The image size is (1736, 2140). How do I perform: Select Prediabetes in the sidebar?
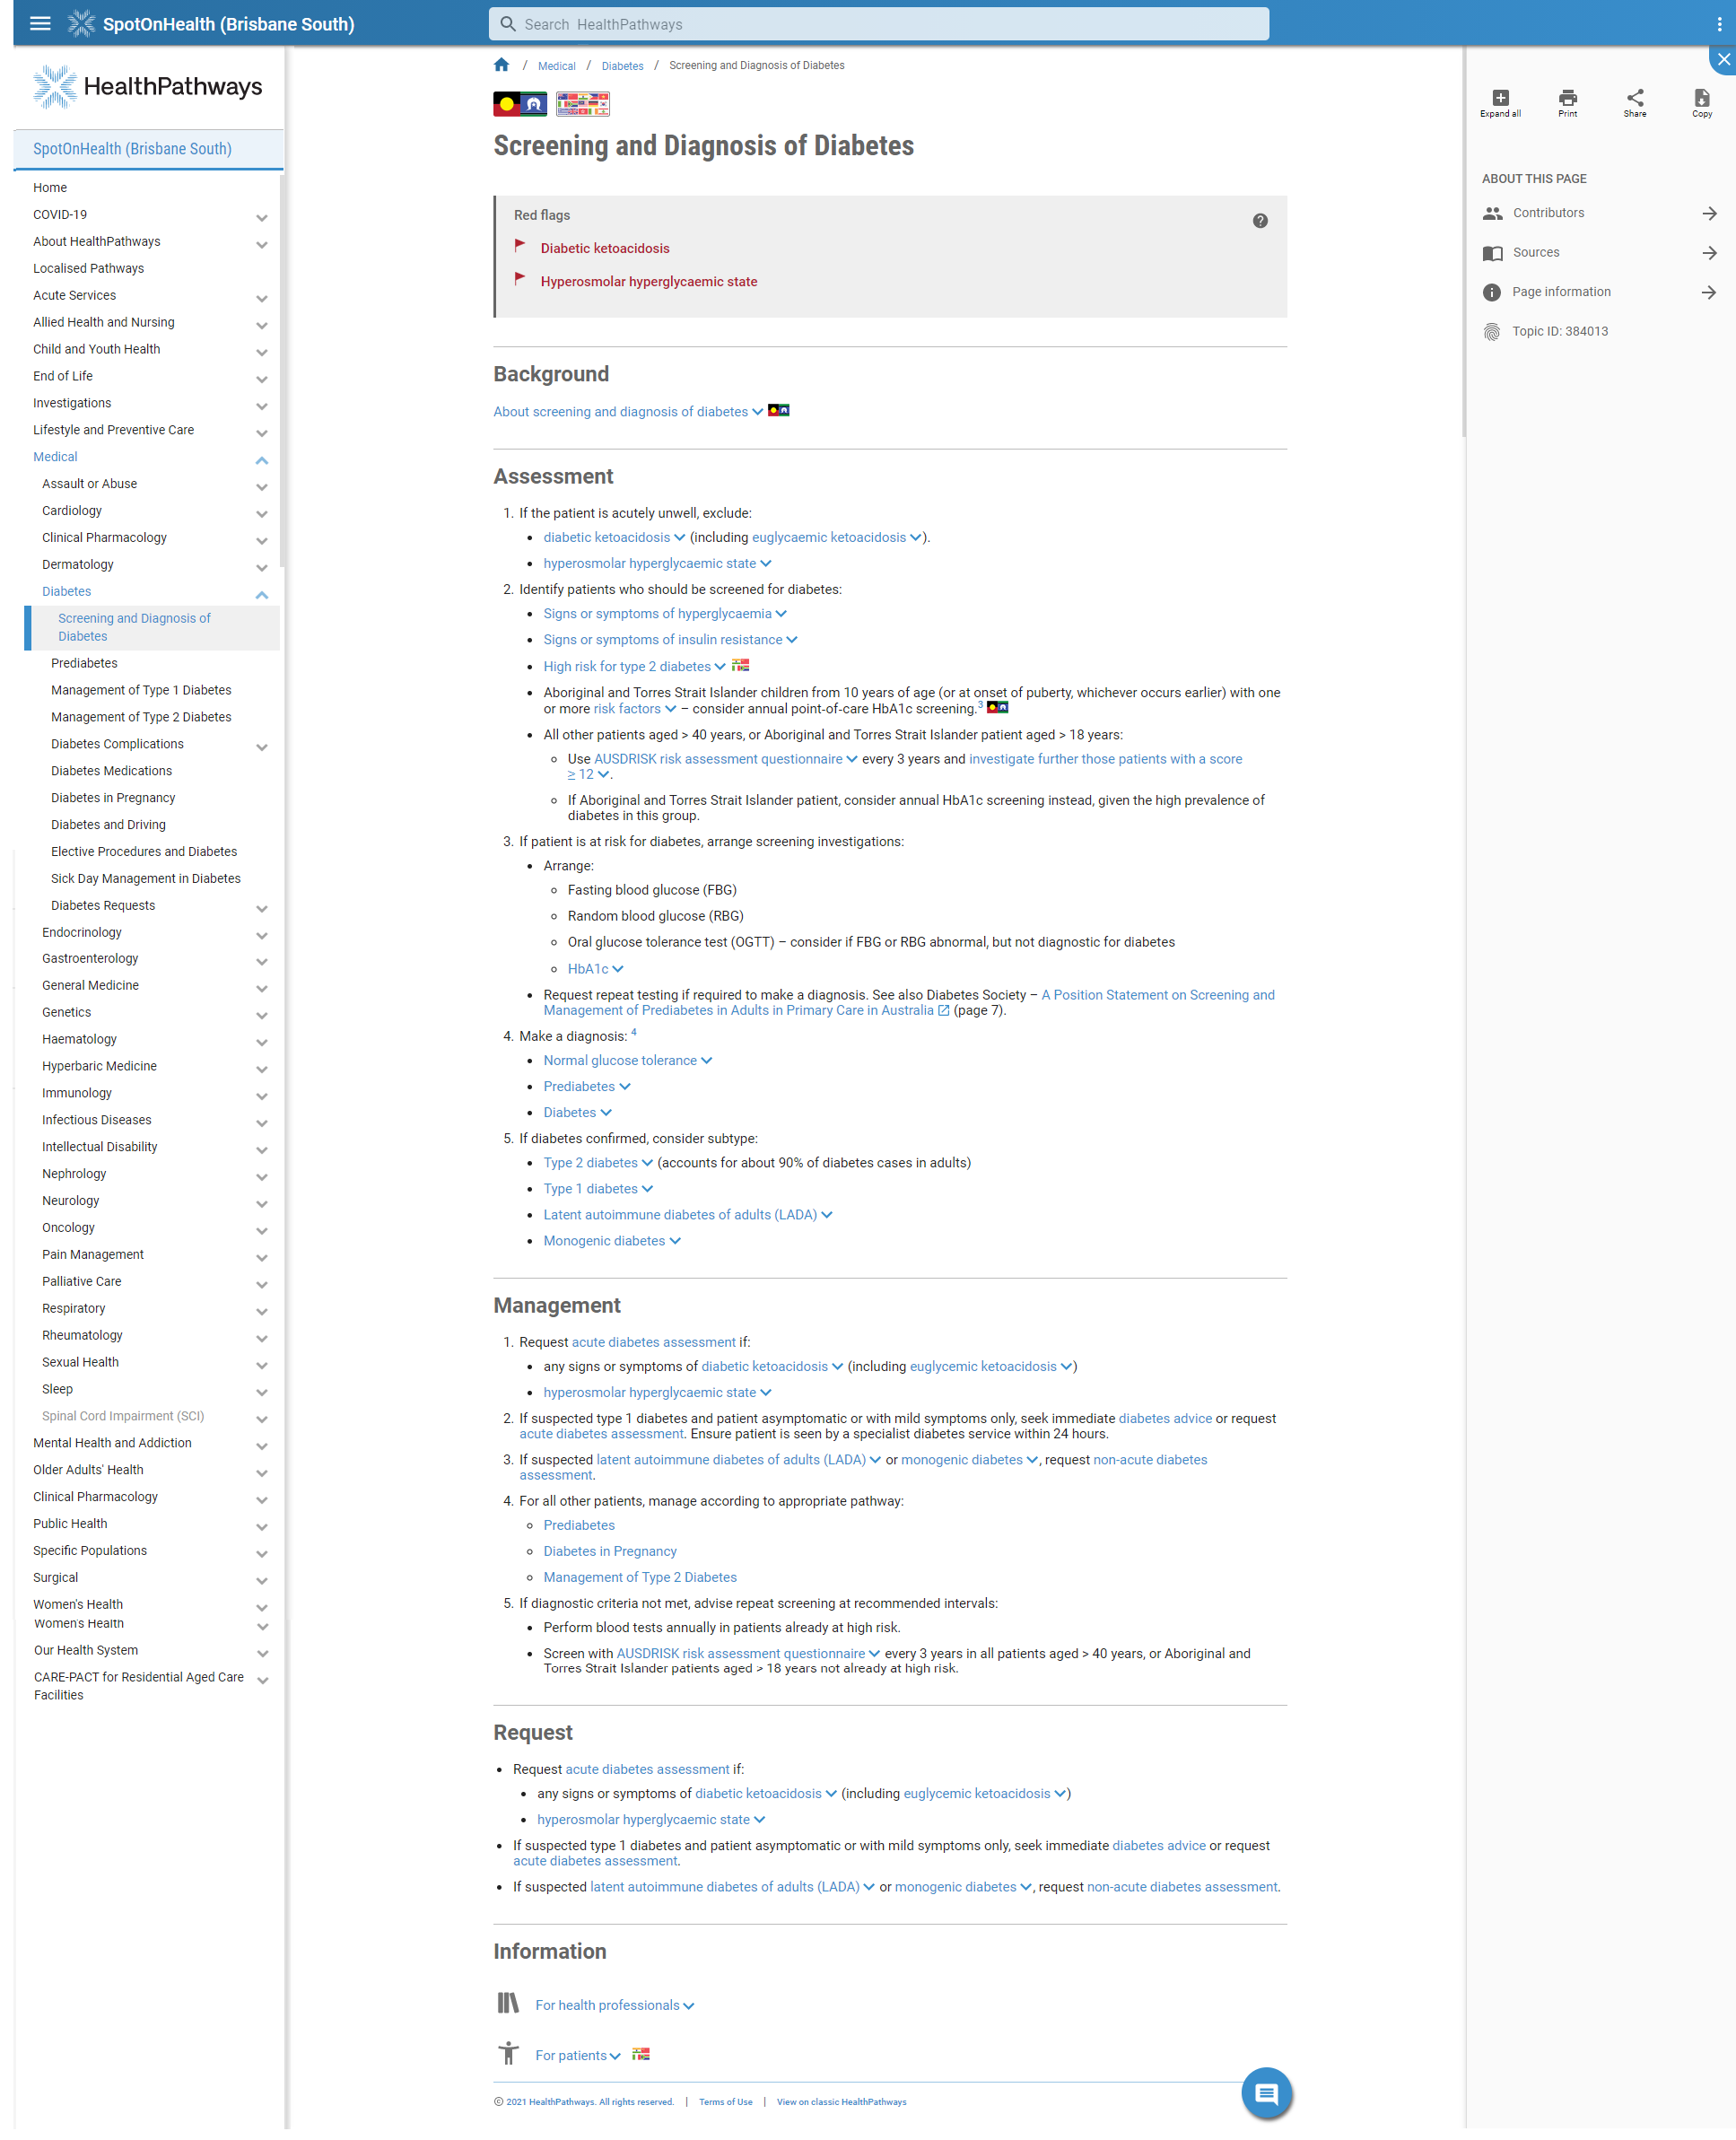[x=84, y=663]
